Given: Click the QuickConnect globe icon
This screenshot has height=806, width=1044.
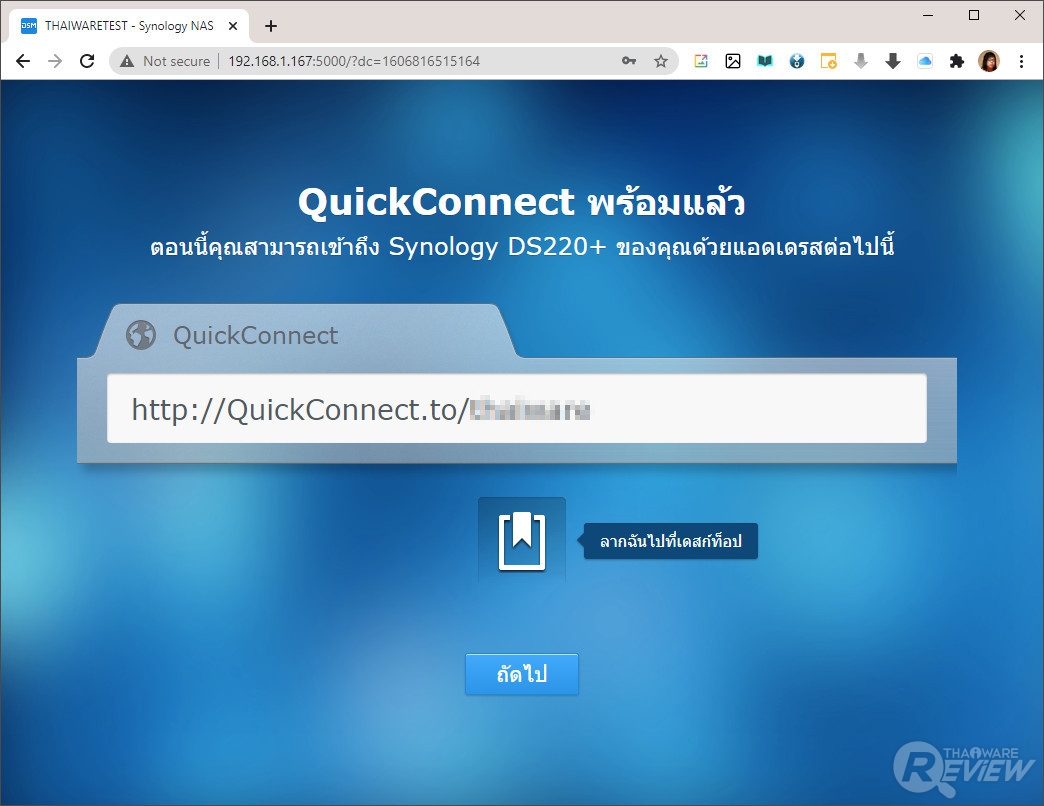Looking at the screenshot, I should [x=141, y=335].
